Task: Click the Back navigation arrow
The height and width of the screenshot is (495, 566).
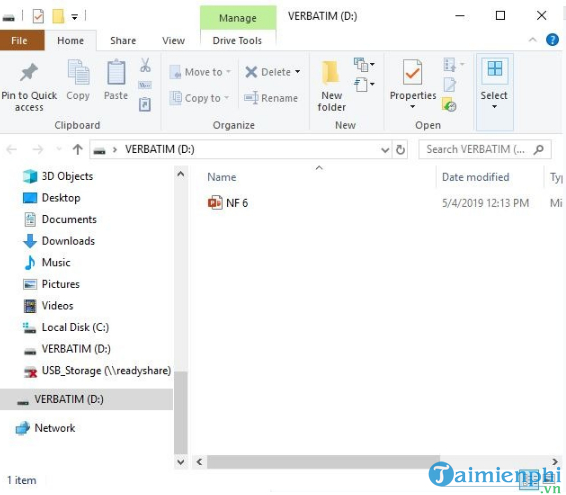Action: point(12,149)
